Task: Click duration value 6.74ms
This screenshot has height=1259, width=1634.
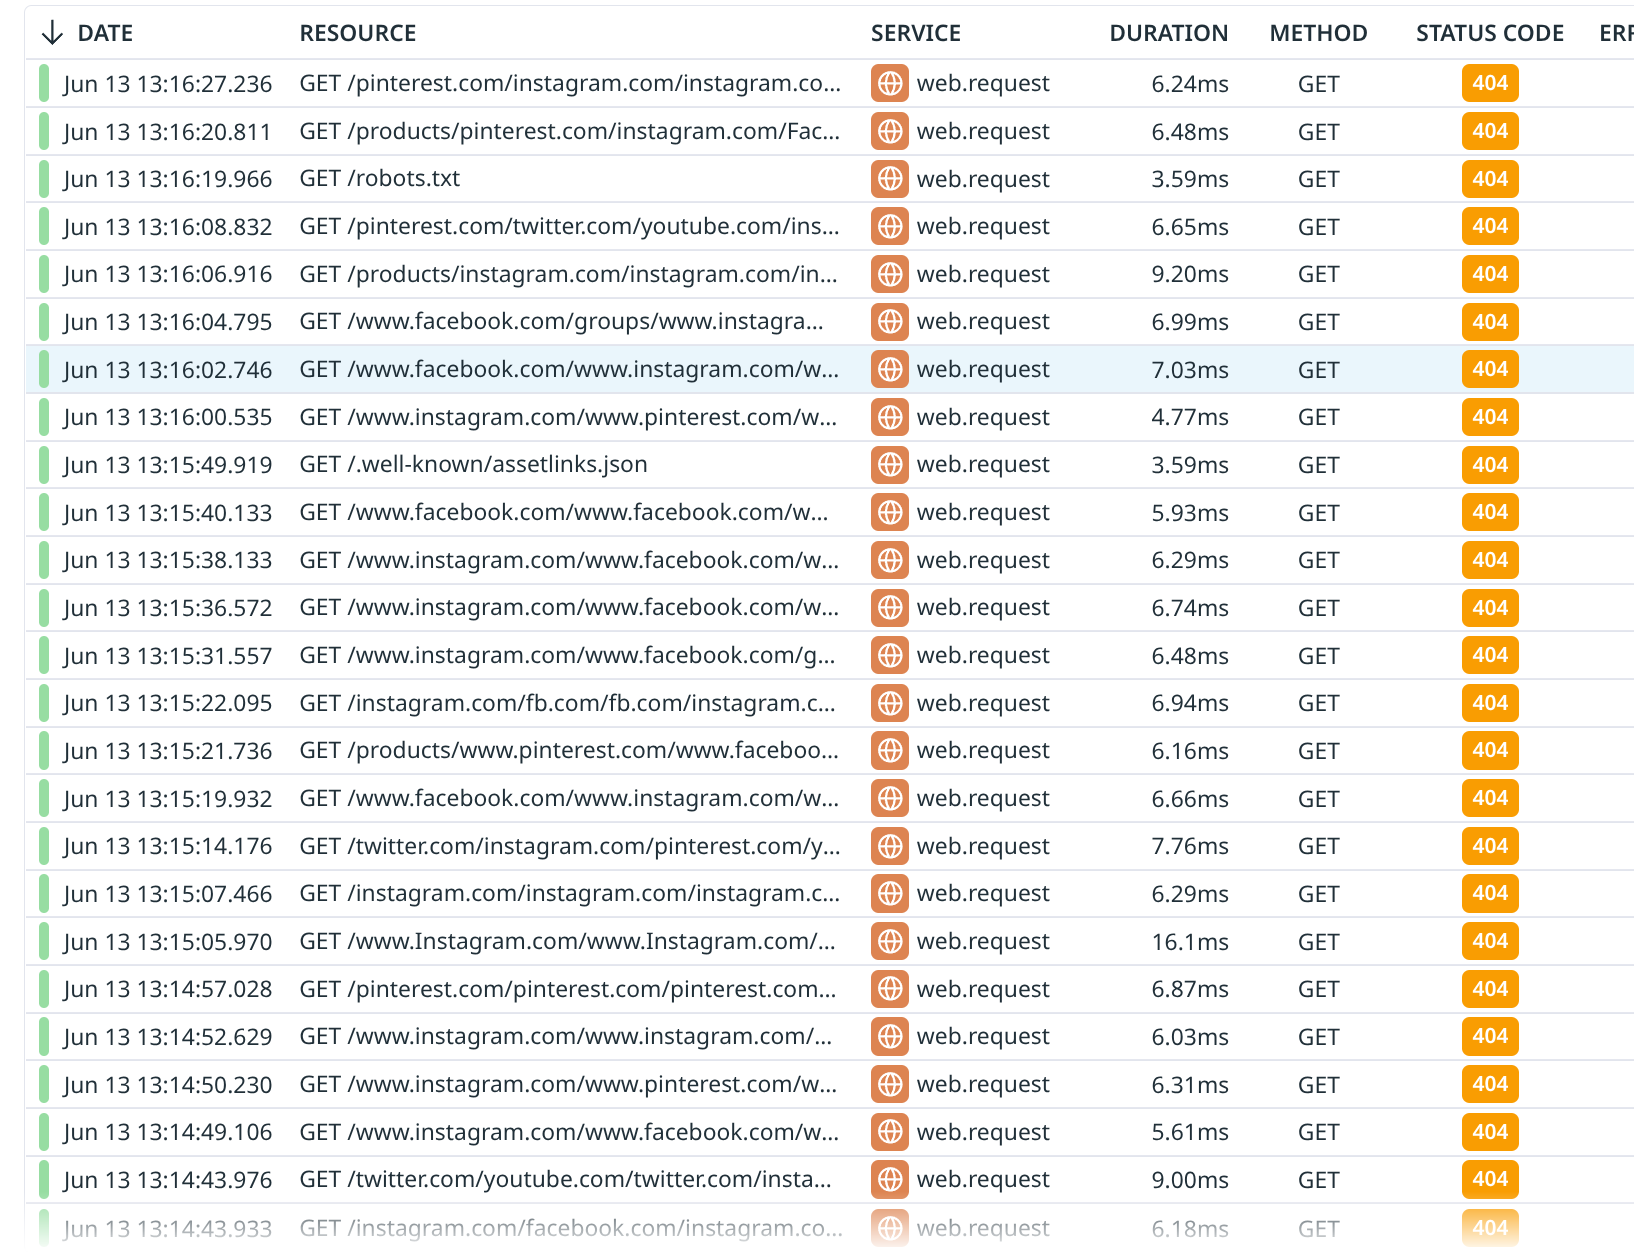Action: coord(1190,607)
